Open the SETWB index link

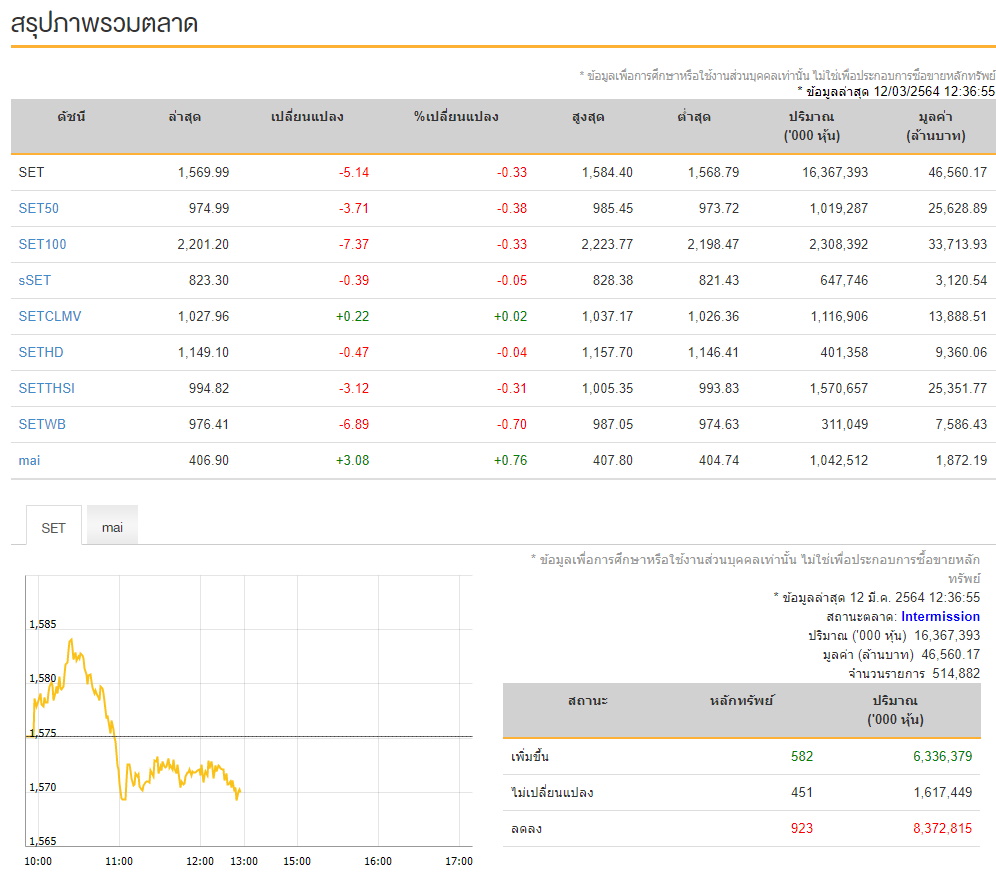tap(43, 424)
